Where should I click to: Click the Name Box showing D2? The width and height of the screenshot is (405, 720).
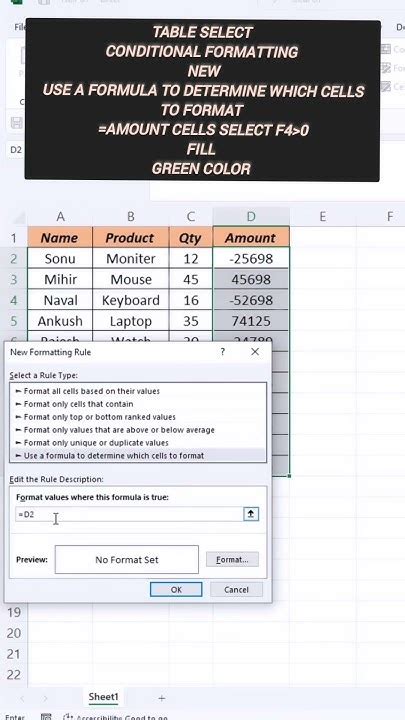click(16, 150)
